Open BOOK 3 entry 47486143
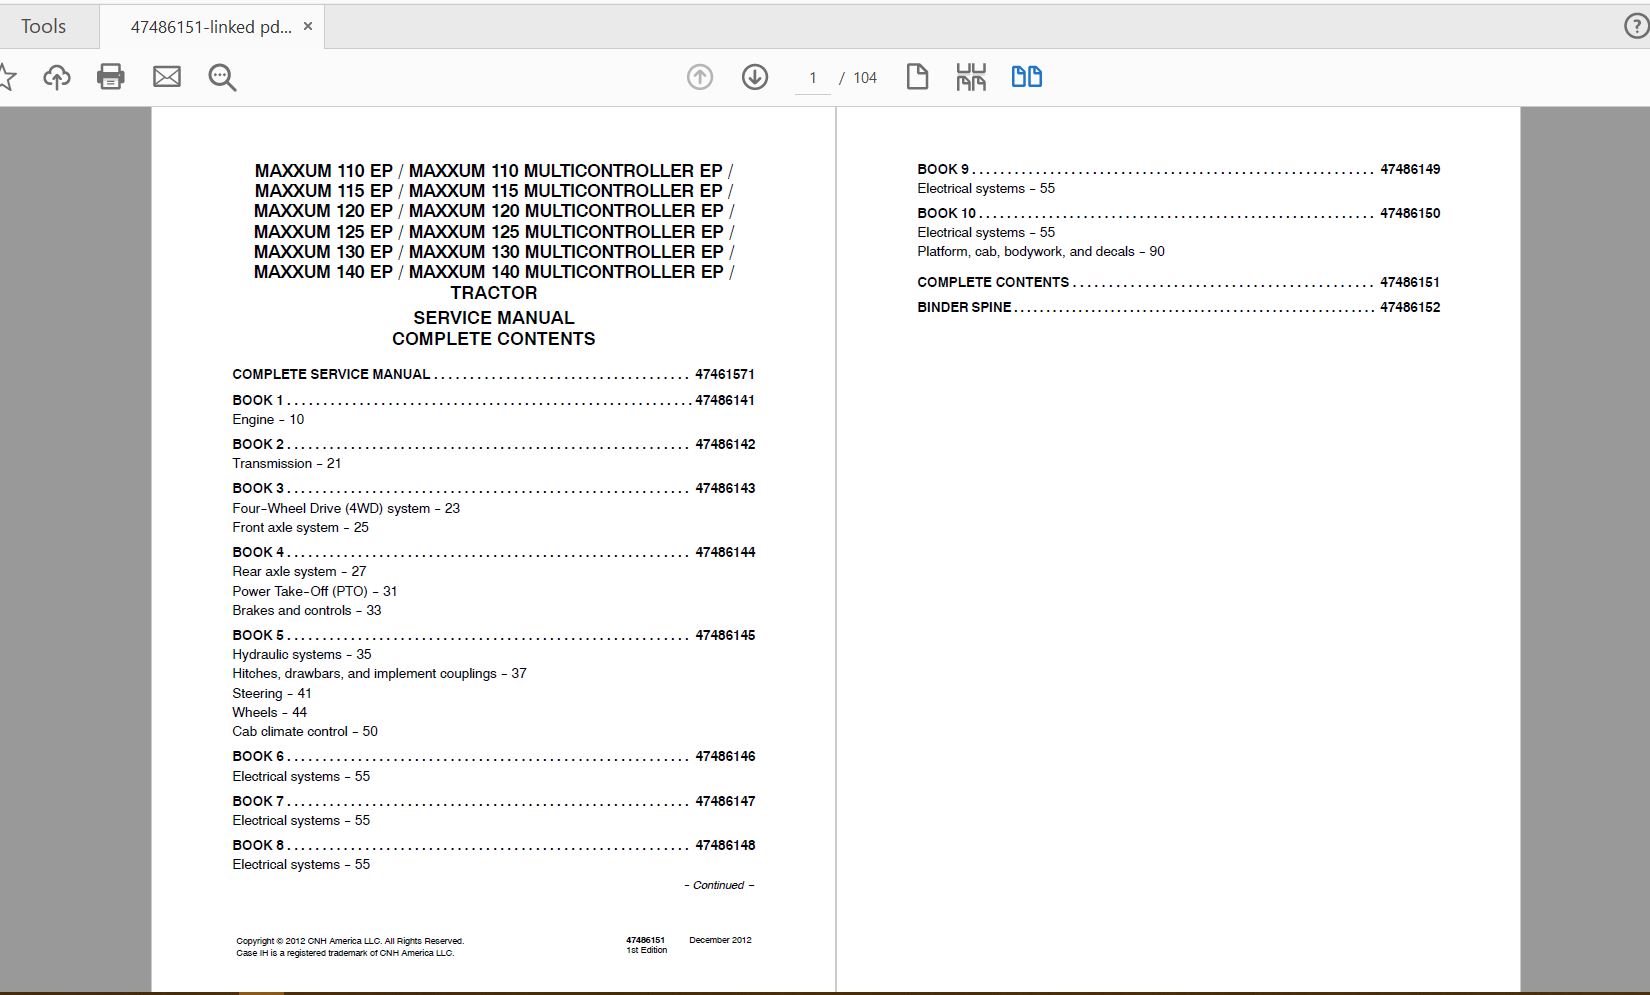 tap(493, 488)
